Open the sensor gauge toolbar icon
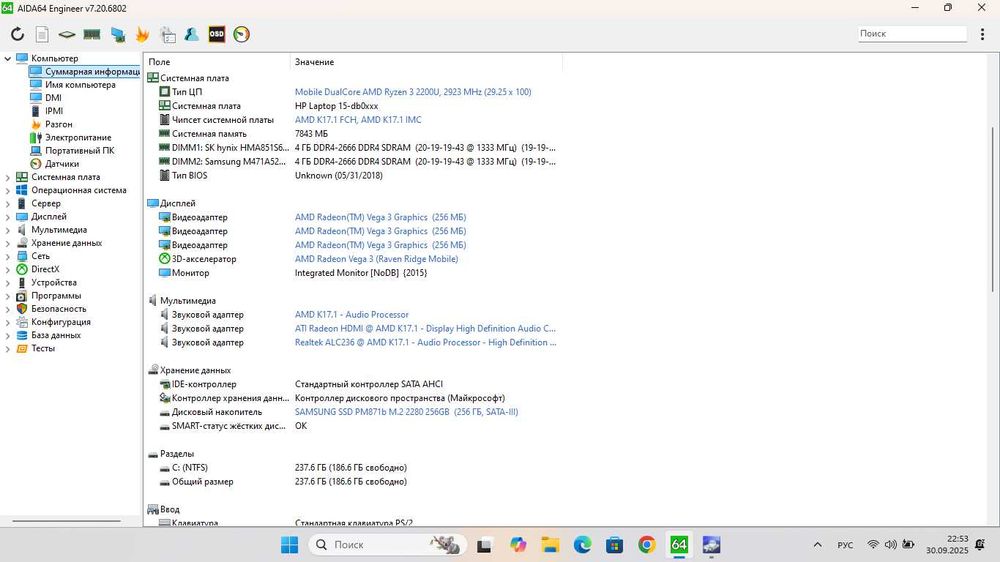 [x=242, y=34]
